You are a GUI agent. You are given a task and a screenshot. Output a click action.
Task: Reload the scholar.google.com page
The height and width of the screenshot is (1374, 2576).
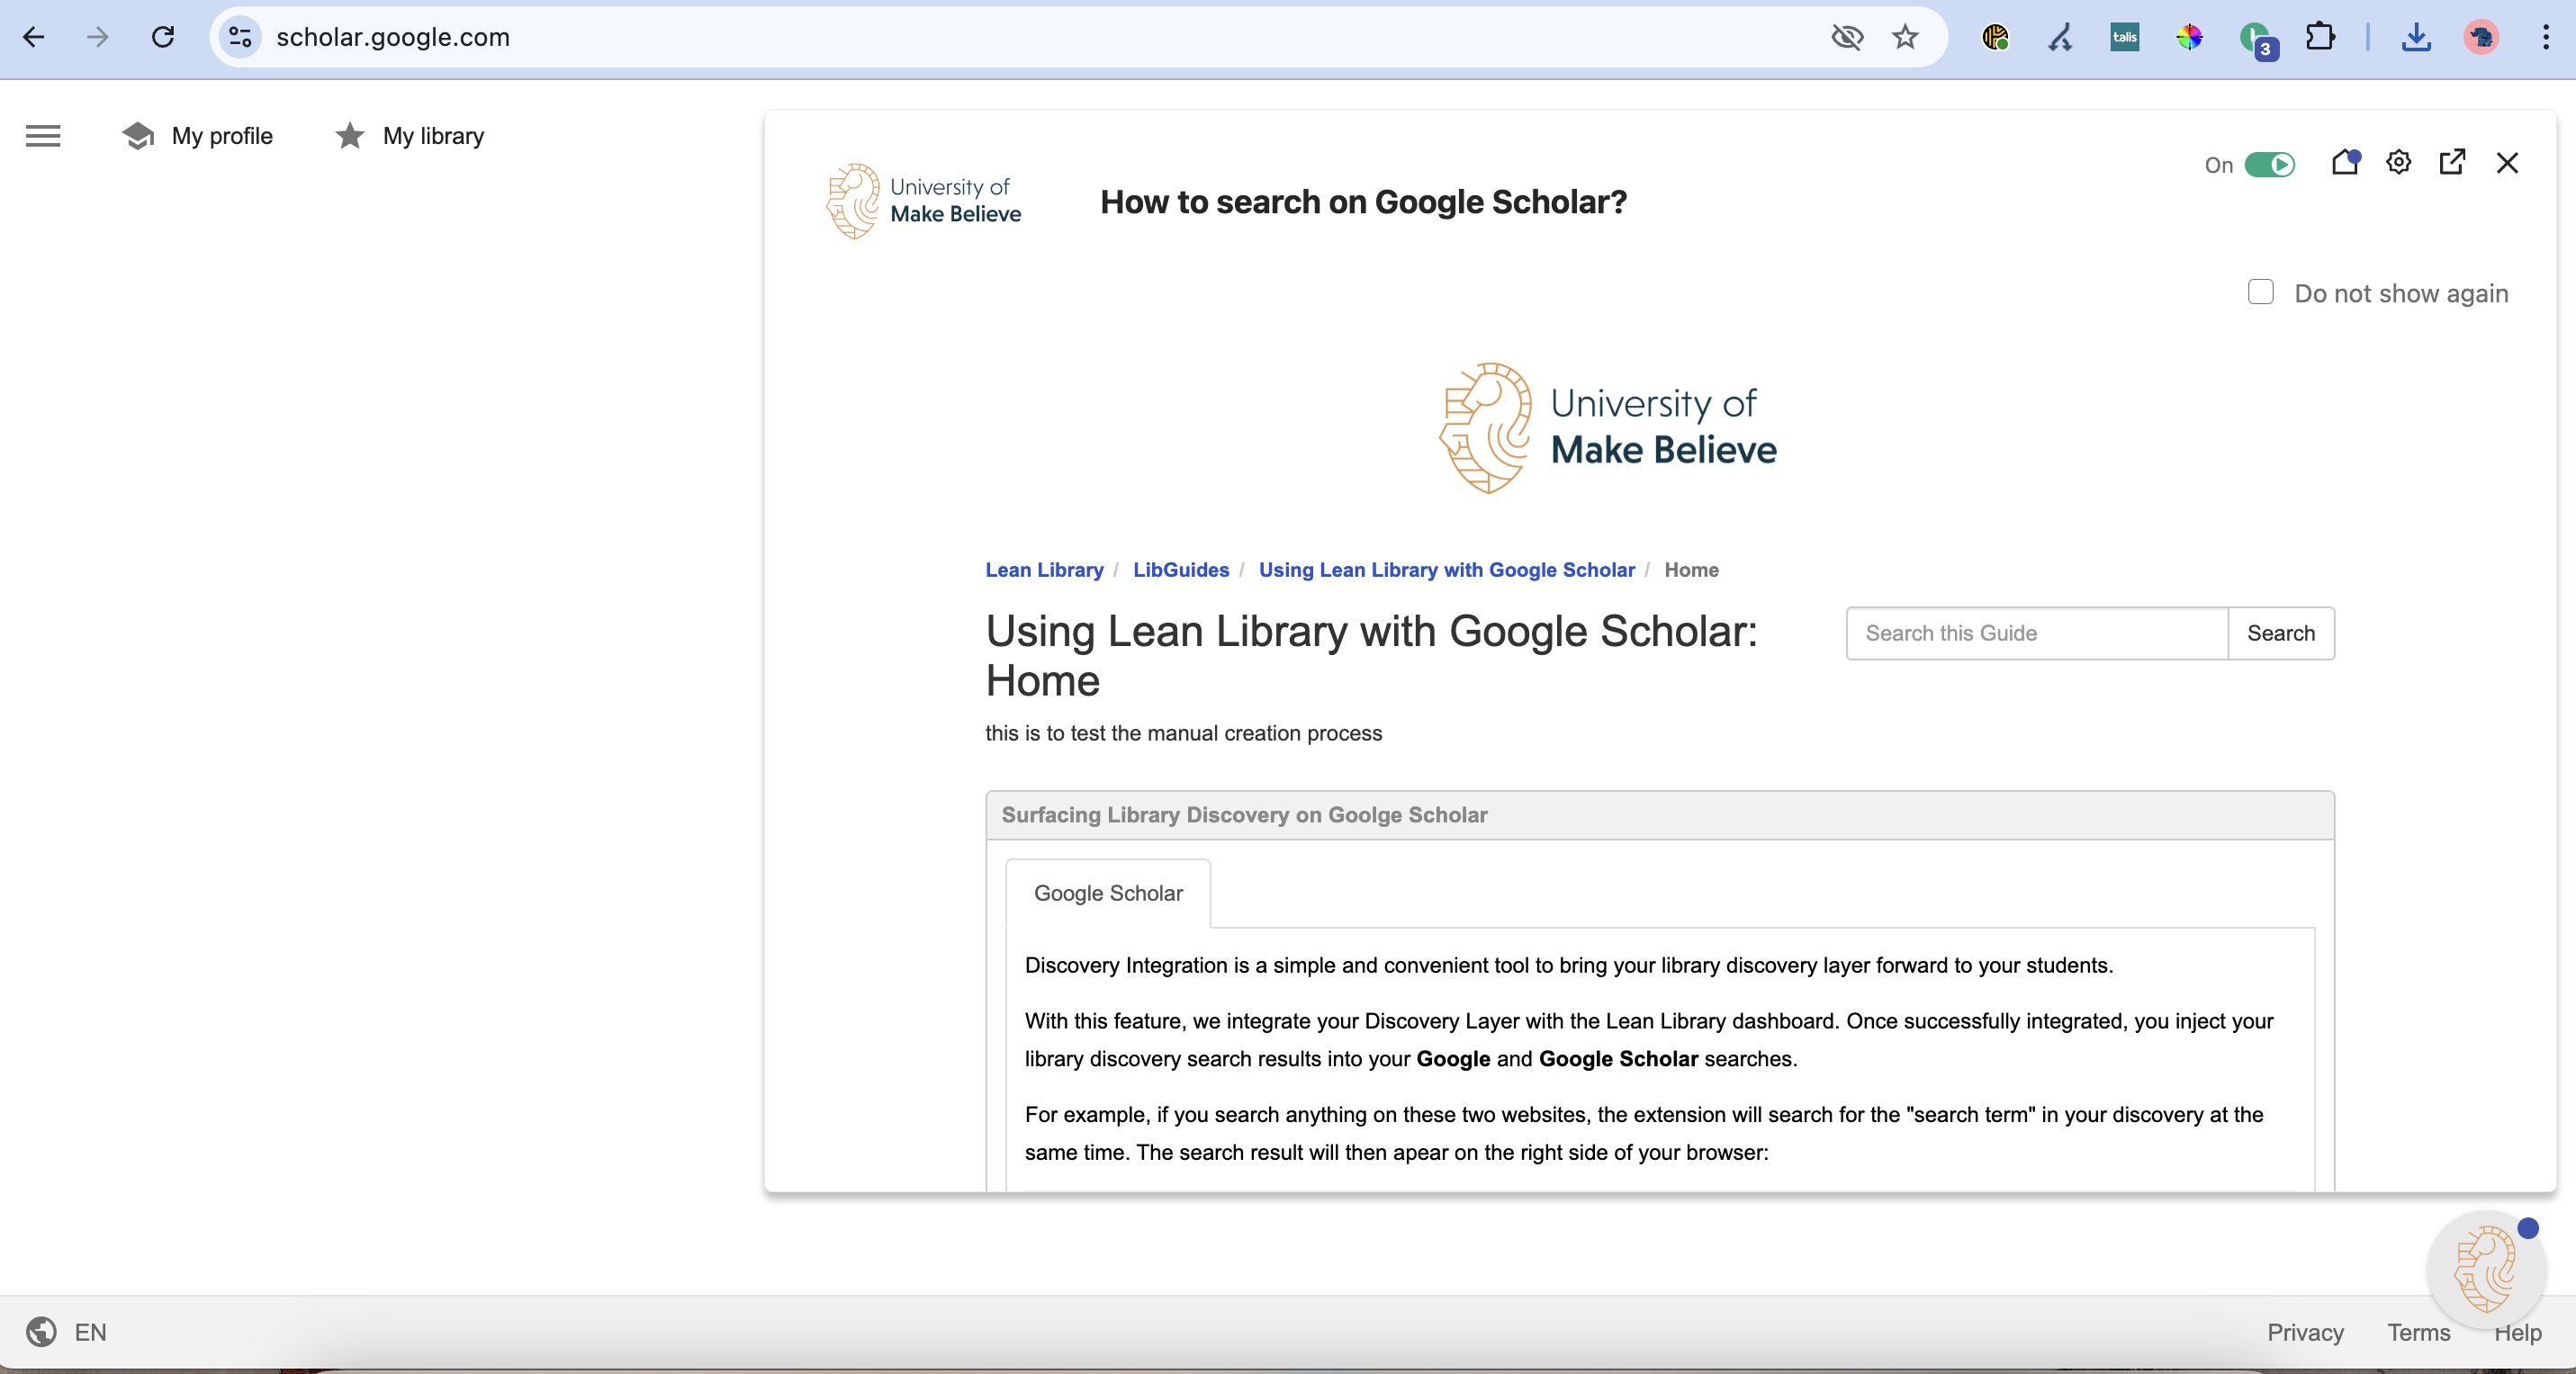pos(163,37)
